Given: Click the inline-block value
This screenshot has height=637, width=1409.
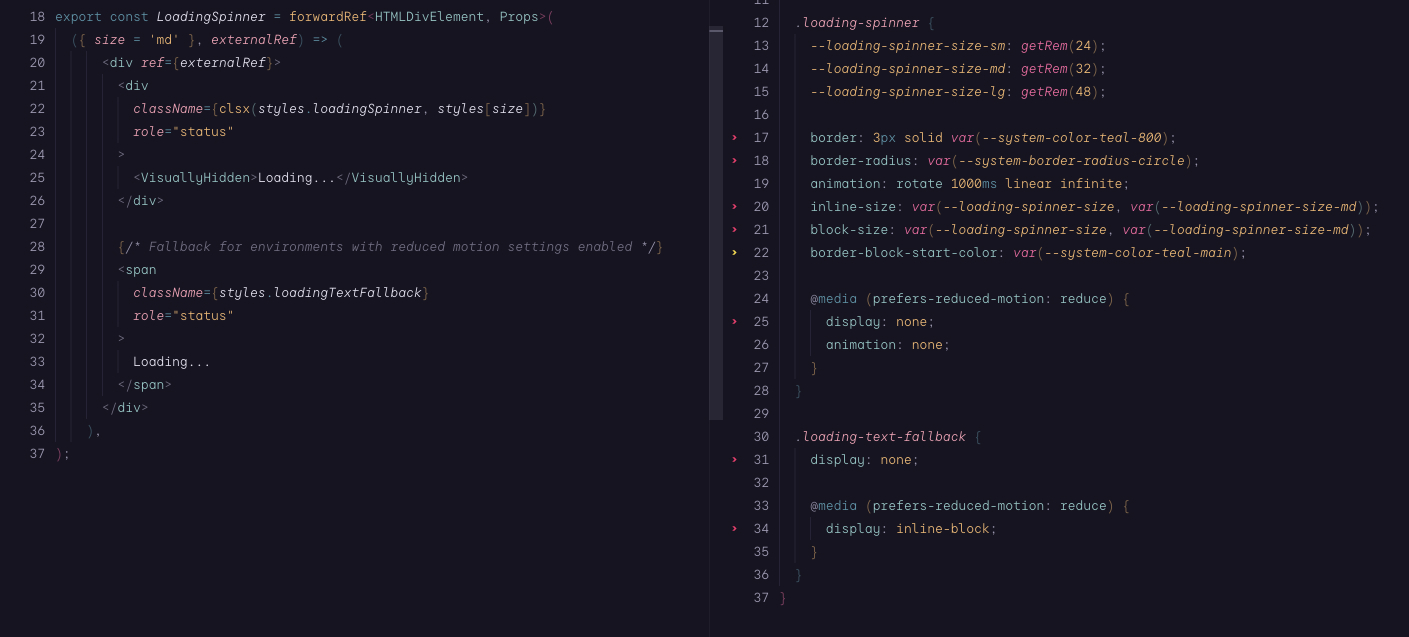Looking at the screenshot, I should click(x=942, y=528).
